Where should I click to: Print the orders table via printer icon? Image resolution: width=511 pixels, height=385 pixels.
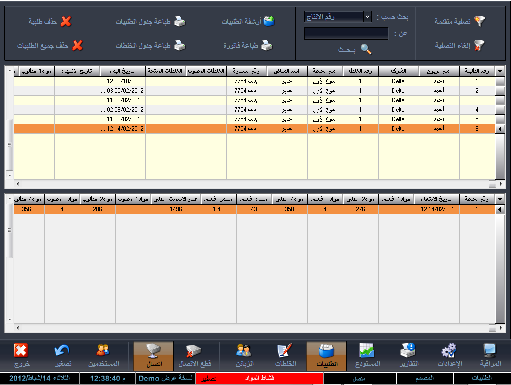click(x=180, y=21)
